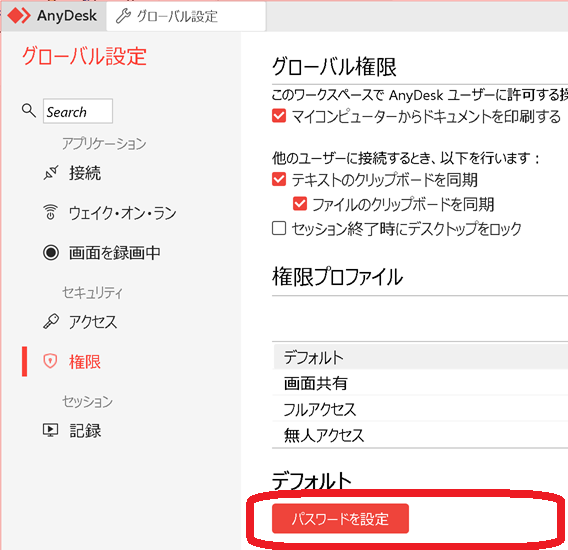Select the 無人アクセス profile row
This screenshot has width=568, height=550.
420,435
